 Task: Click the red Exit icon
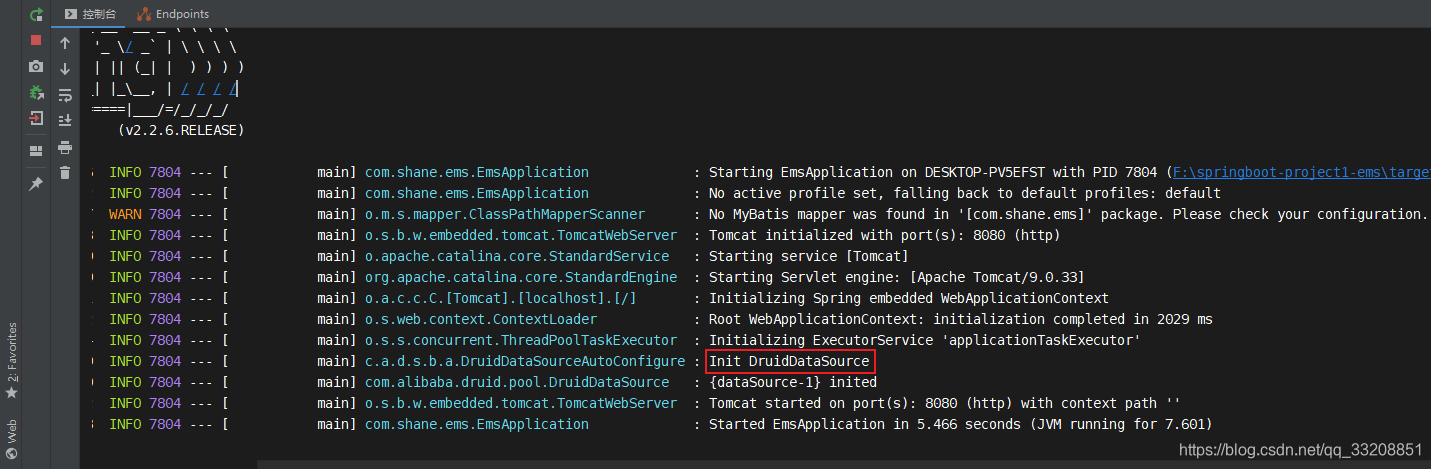coord(36,118)
